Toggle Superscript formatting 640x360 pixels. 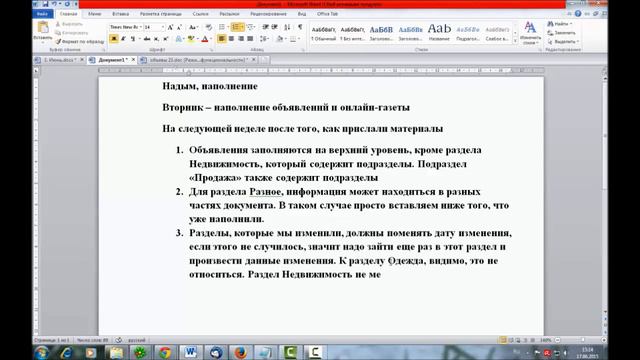pyautogui.click(x=166, y=39)
